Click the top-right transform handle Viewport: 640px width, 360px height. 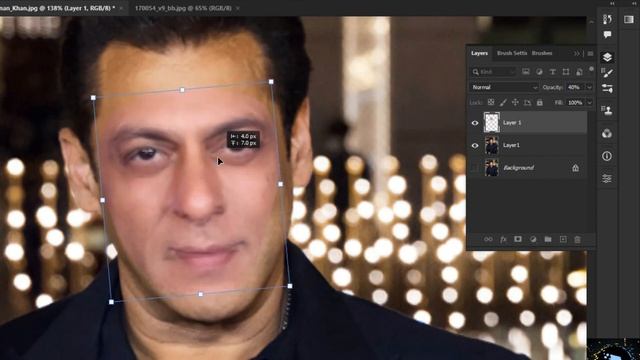tap(271, 82)
